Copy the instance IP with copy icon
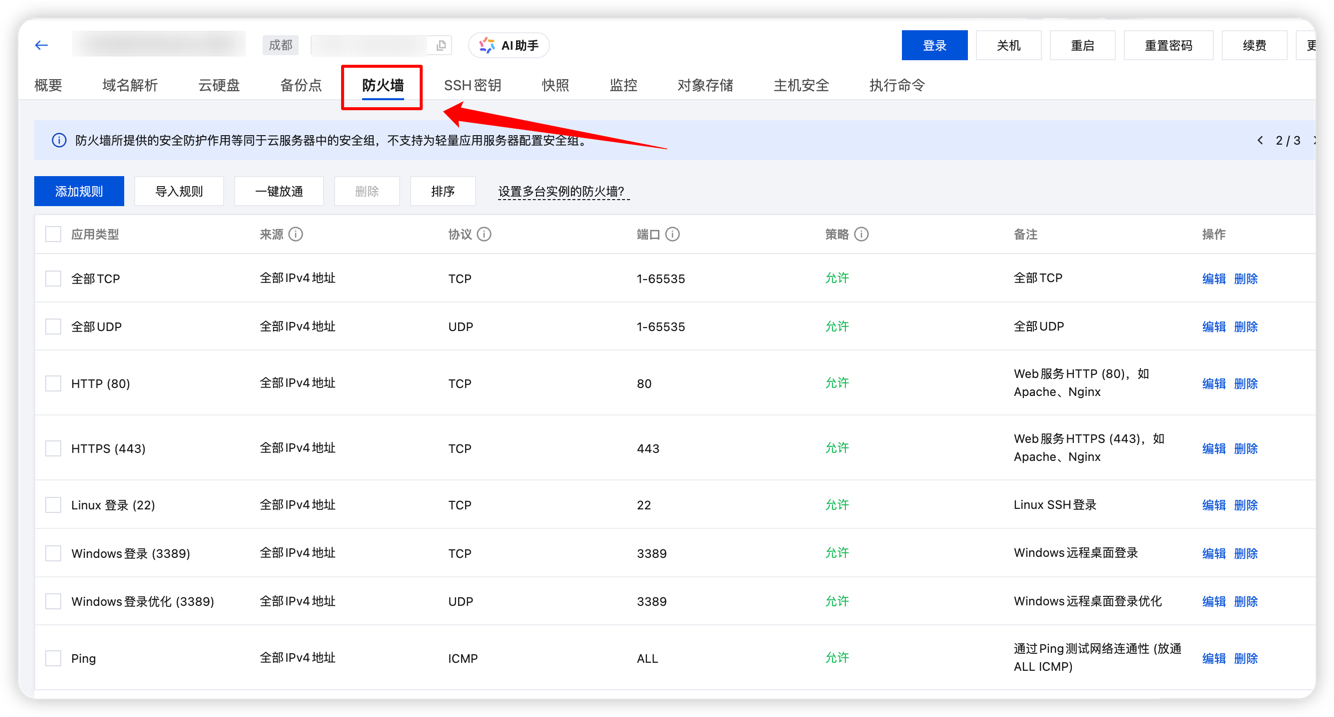The width and height of the screenshot is (1334, 717). point(441,44)
